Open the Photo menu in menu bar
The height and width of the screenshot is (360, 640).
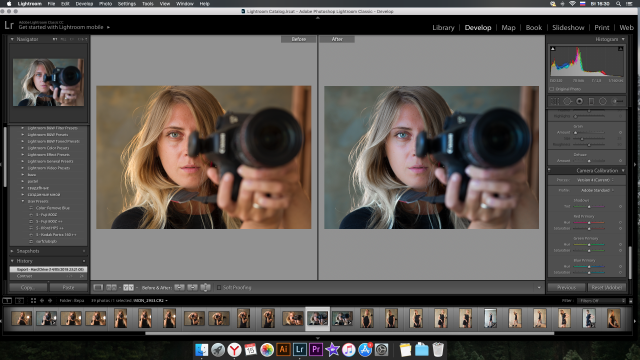[105, 4]
